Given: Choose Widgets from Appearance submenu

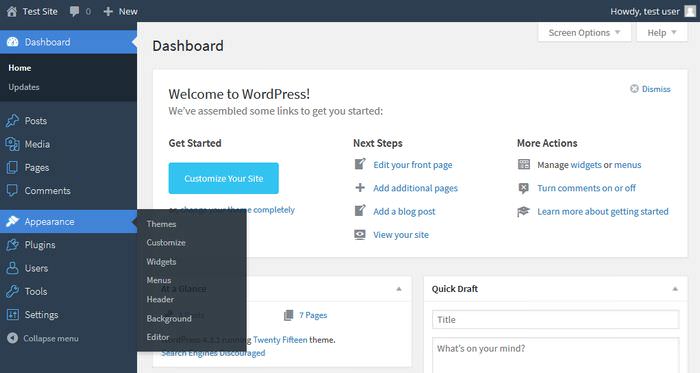Looking at the screenshot, I should point(161,261).
